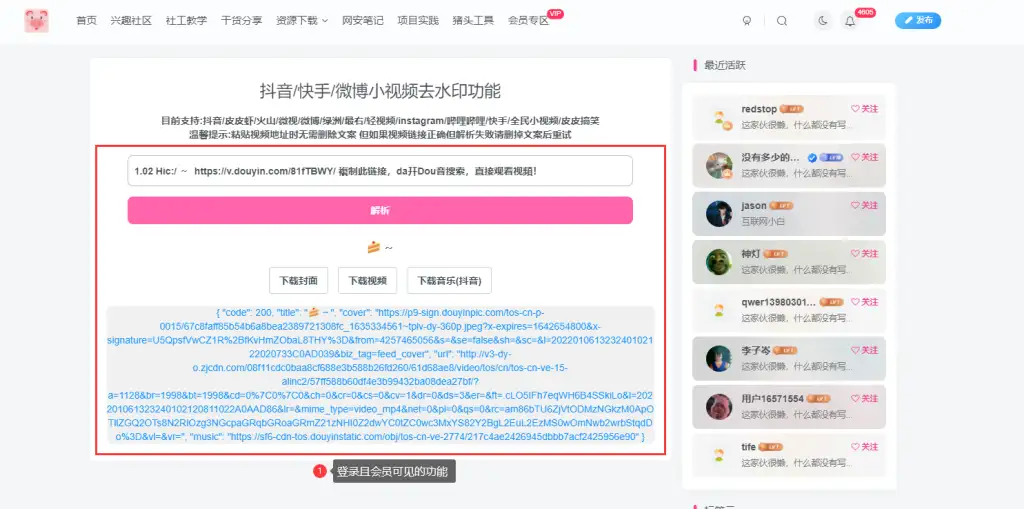The width and height of the screenshot is (1024, 509).
Task: Open jason's profile avatar
Action: coord(719,214)
